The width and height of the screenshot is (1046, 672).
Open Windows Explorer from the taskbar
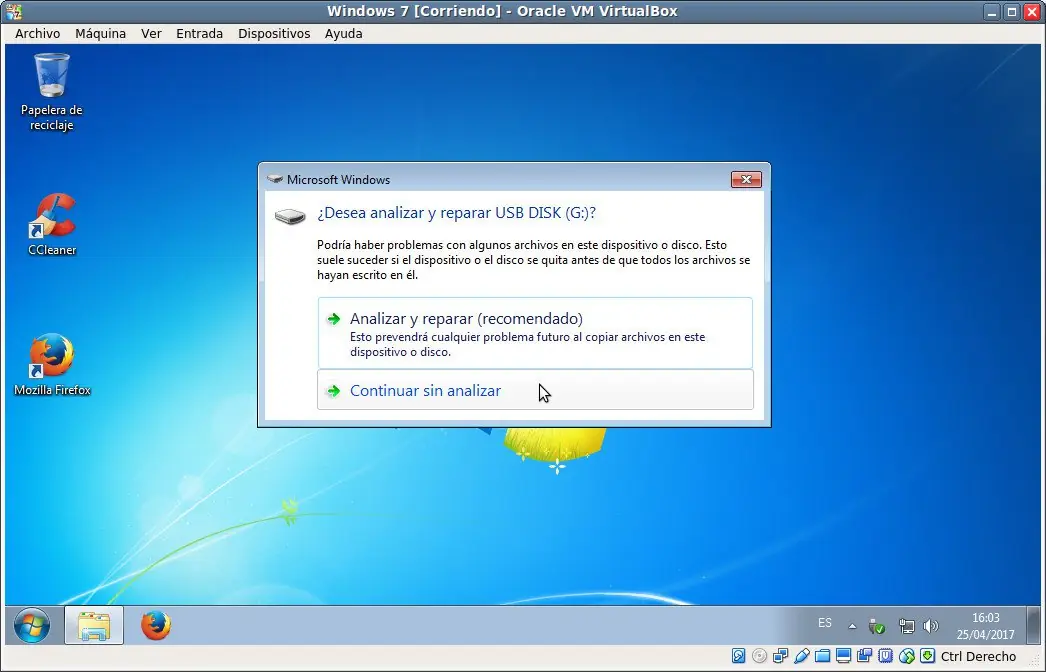pyautogui.click(x=94, y=625)
